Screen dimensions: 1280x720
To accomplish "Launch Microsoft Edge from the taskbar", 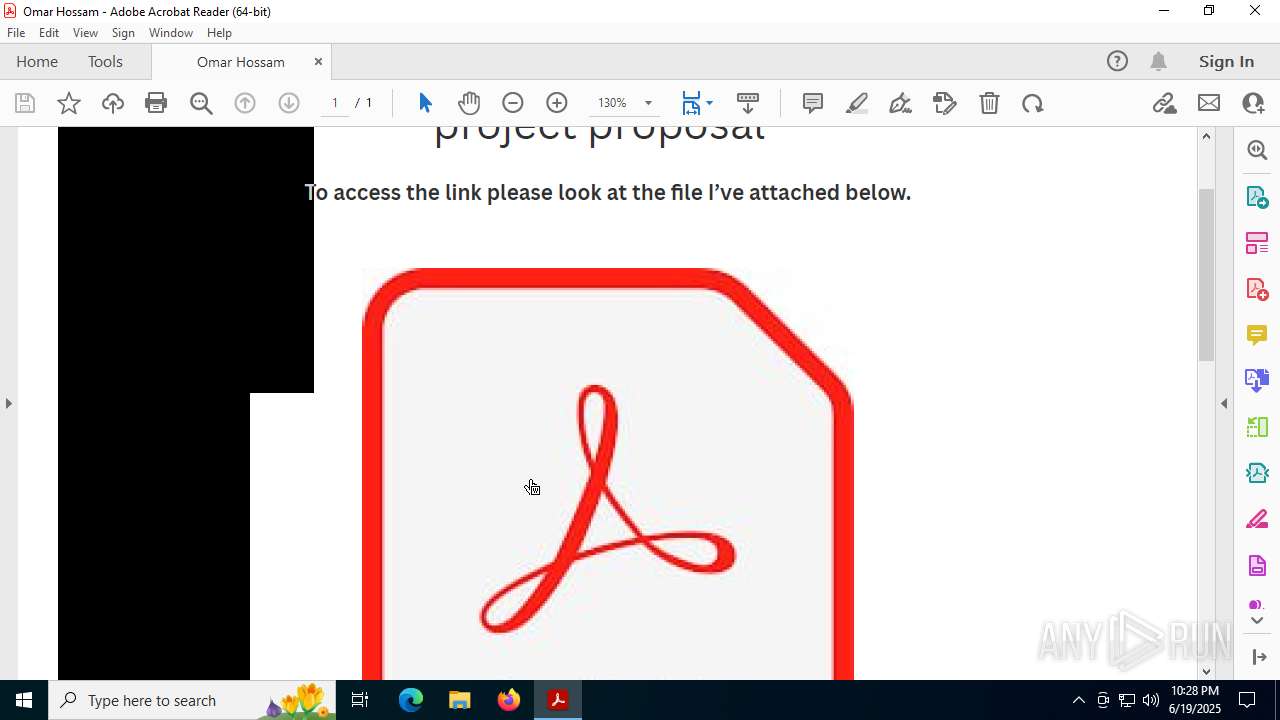I will coord(411,700).
